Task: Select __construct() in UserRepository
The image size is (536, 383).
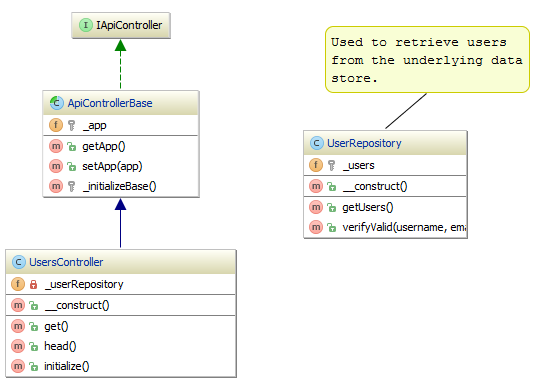Action: (375, 186)
